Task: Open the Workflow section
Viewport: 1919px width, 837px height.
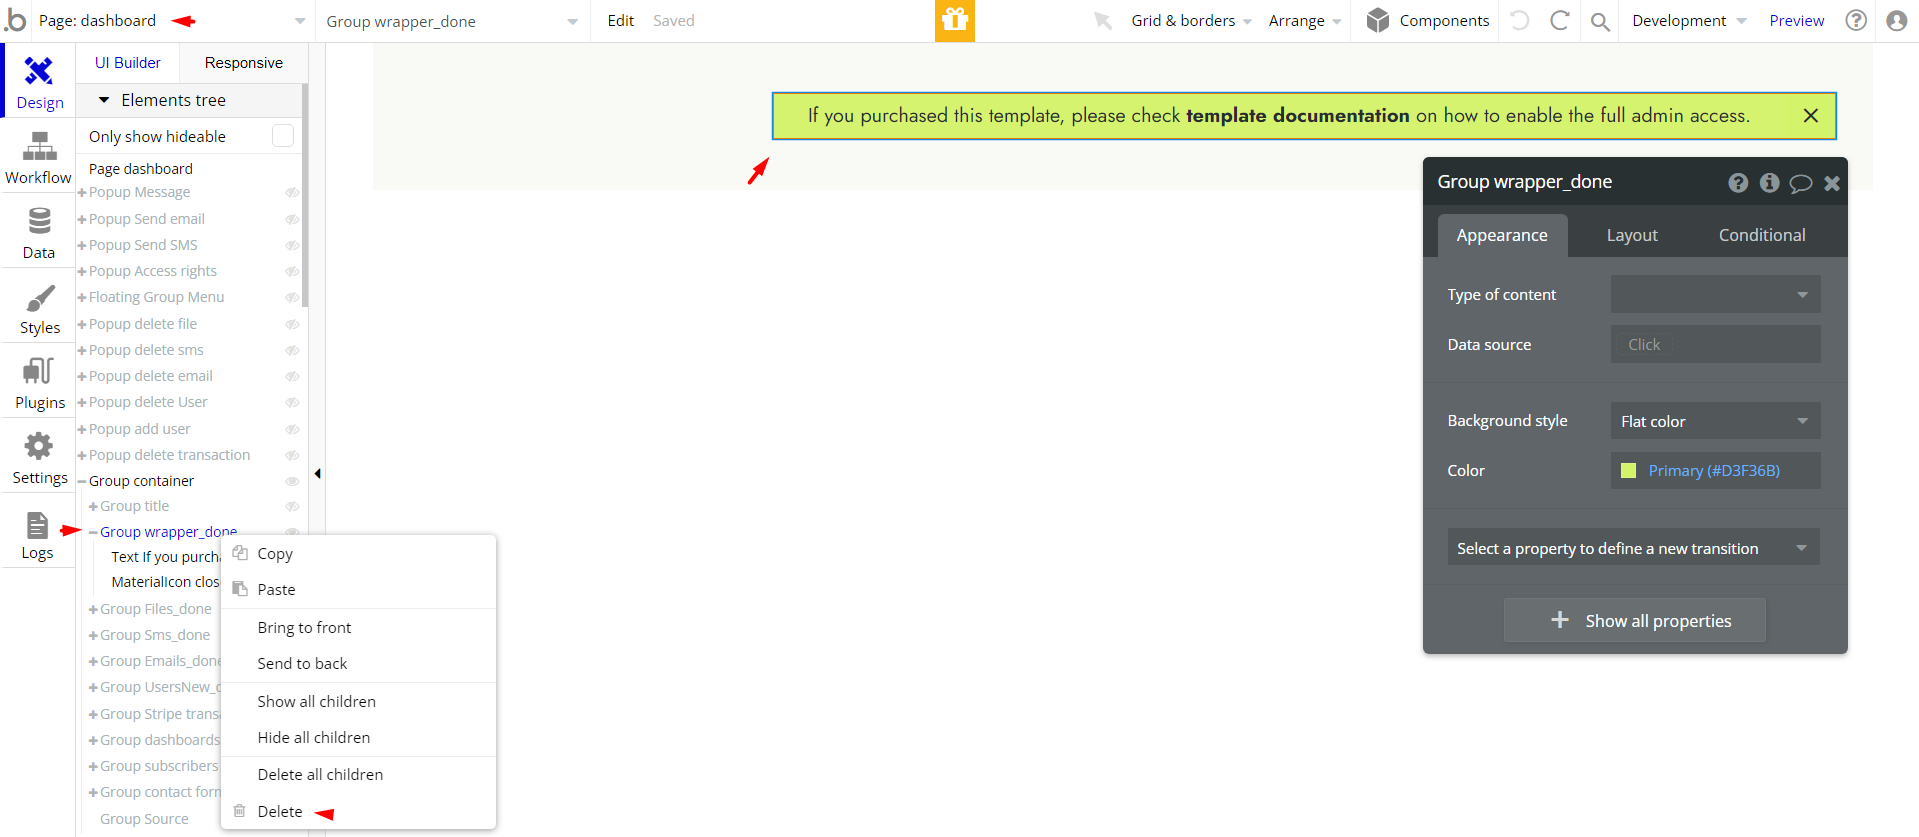Action: tap(39, 157)
